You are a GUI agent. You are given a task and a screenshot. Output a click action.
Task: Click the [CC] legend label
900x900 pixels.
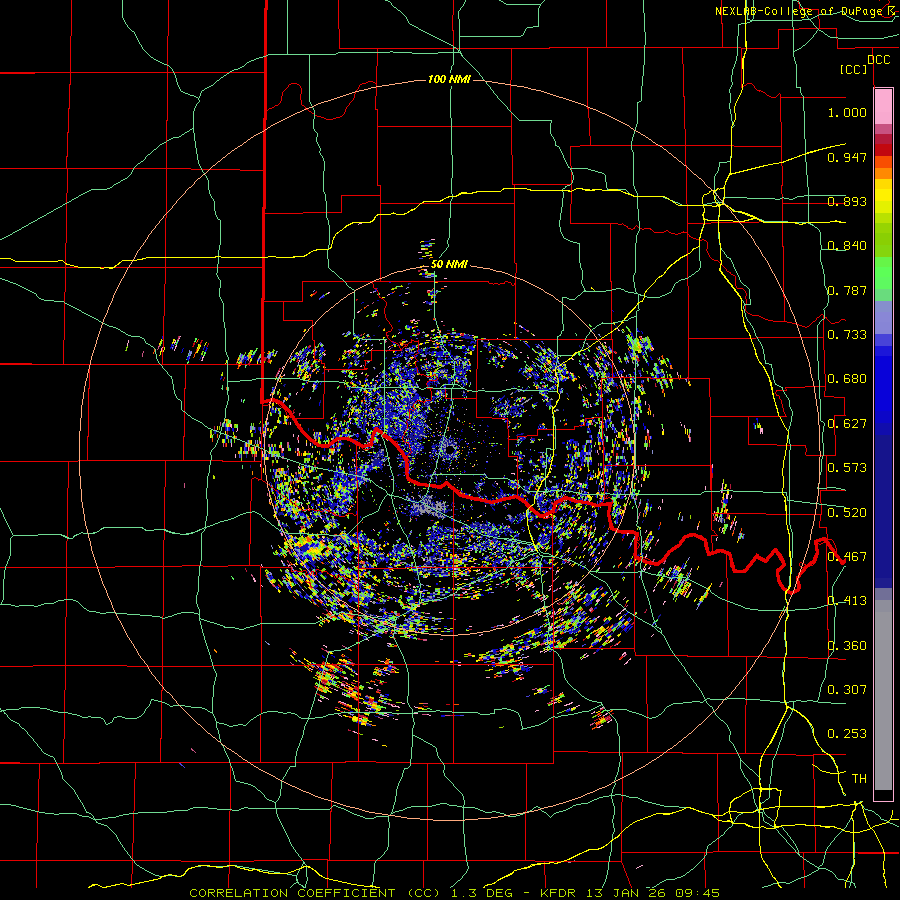point(854,70)
